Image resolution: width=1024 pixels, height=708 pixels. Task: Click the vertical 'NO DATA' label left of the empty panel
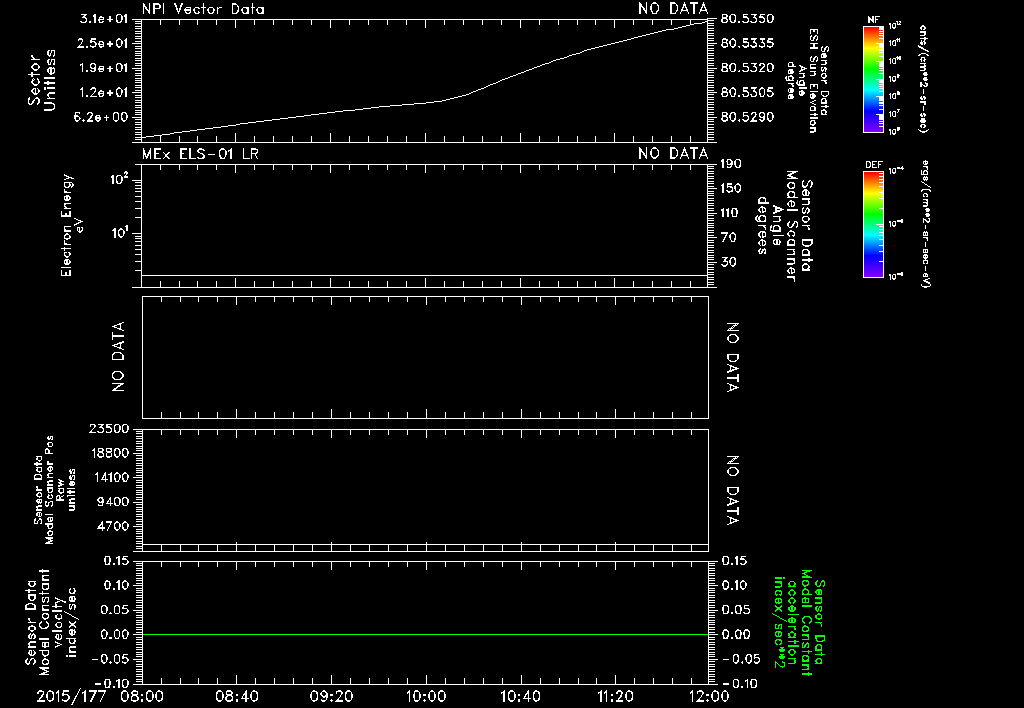(118, 357)
